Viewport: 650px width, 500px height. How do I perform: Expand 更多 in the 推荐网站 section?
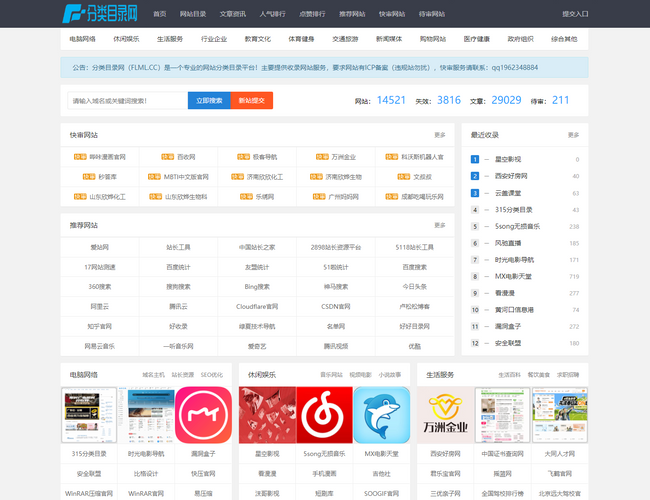(440, 225)
